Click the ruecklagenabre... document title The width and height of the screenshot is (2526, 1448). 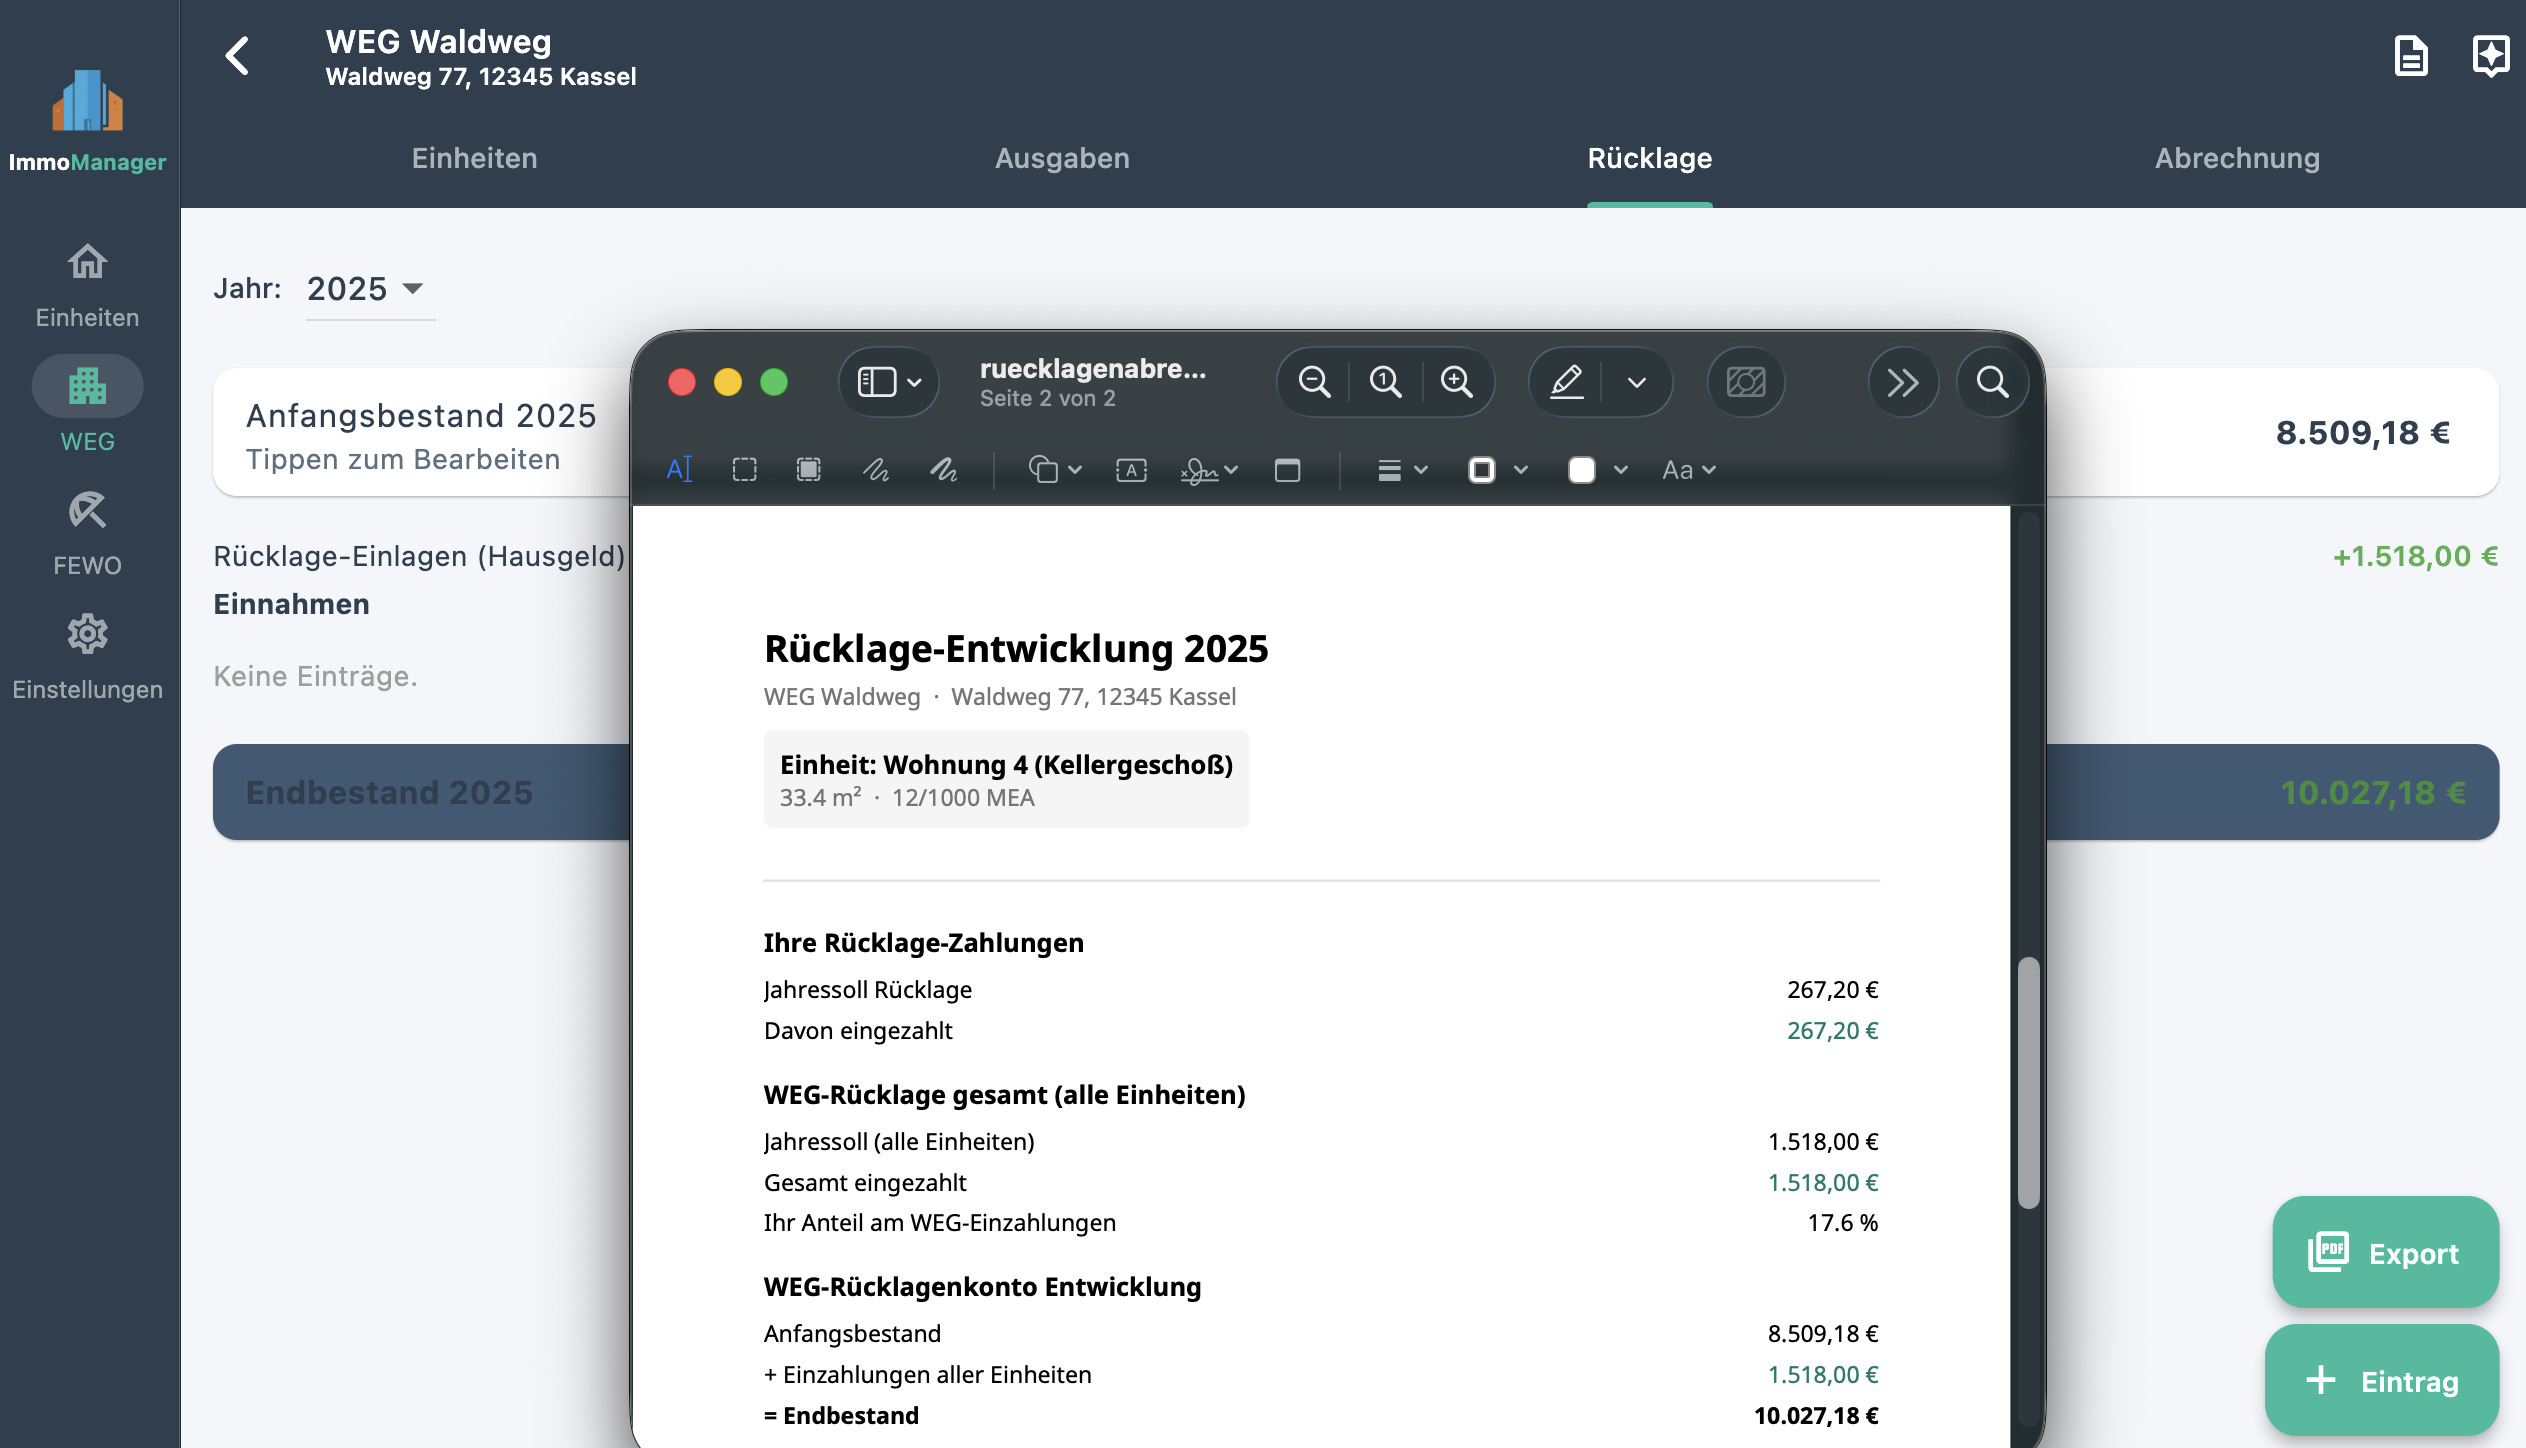(x=1092, y=368)
